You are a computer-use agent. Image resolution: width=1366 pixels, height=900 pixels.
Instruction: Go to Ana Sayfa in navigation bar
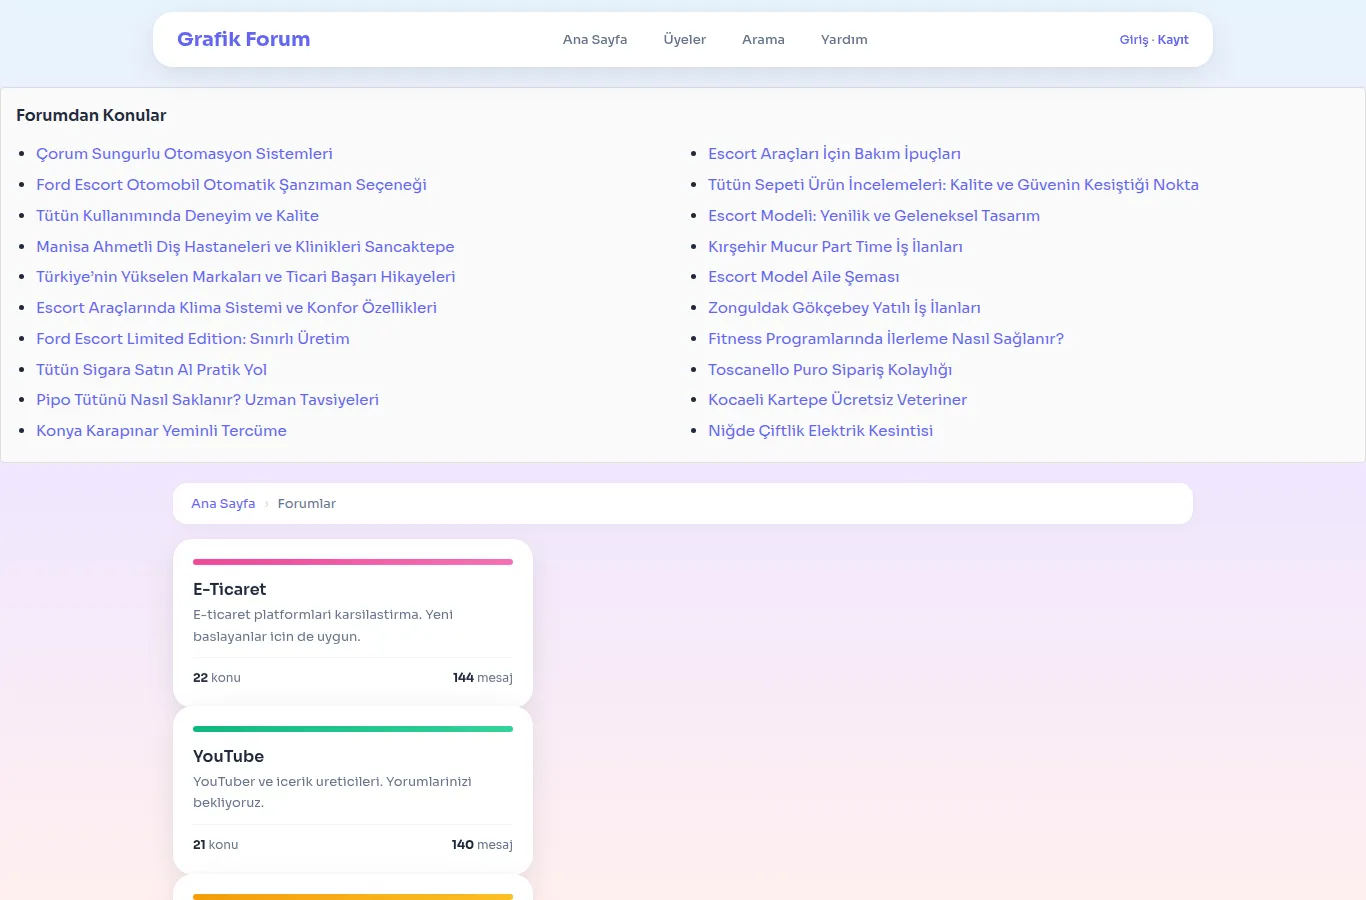point(595,40)
